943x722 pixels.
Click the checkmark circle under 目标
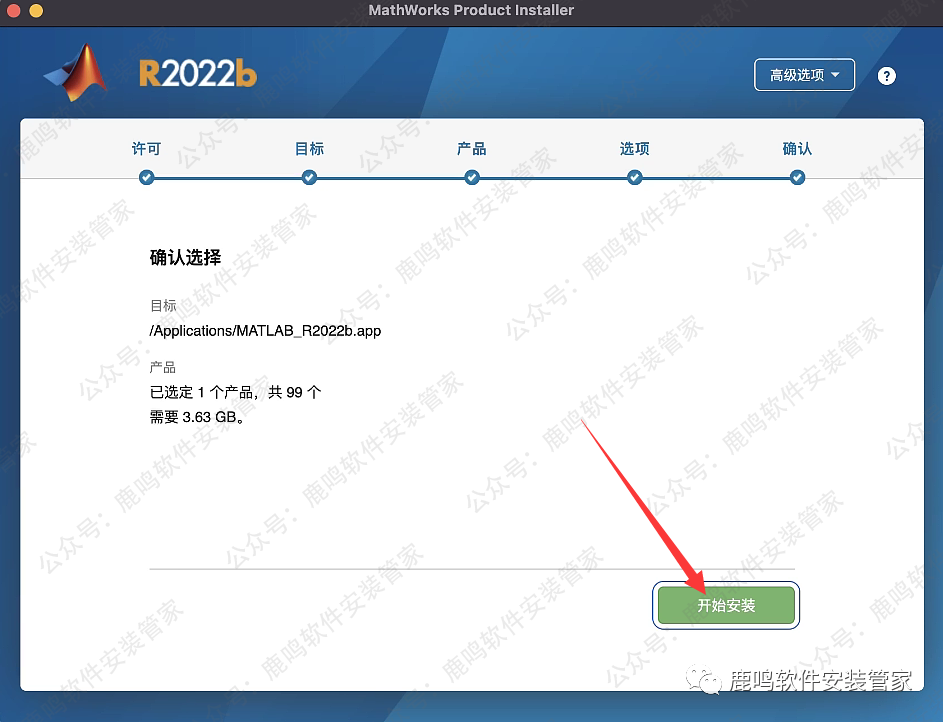point(309,177)
